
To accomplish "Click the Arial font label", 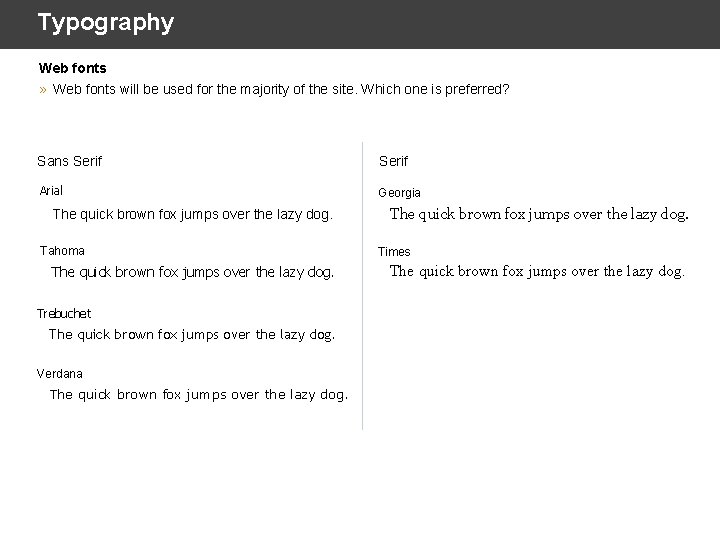I will point(51,191).
